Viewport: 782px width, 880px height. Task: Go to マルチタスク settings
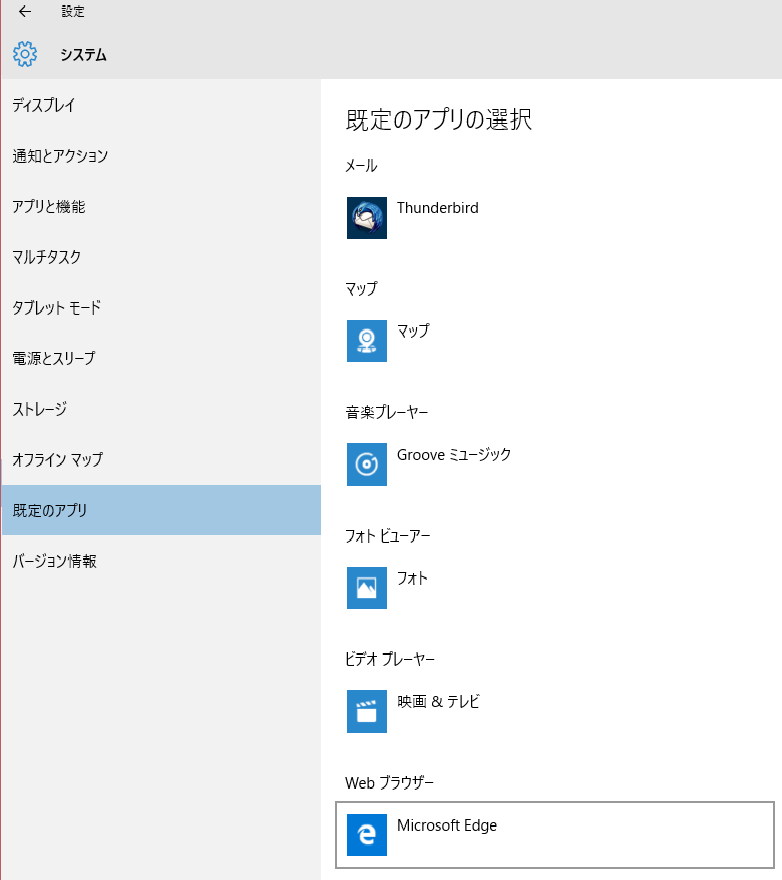coord(161,257)
